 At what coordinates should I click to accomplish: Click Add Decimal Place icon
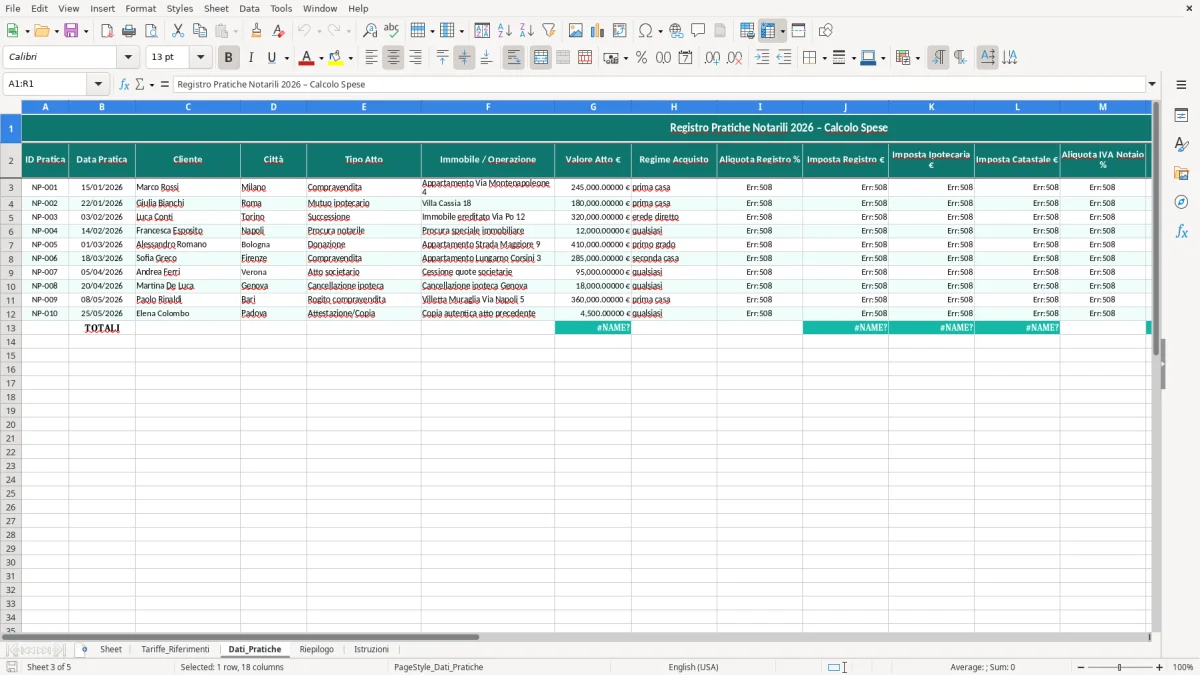pos(713,58)
